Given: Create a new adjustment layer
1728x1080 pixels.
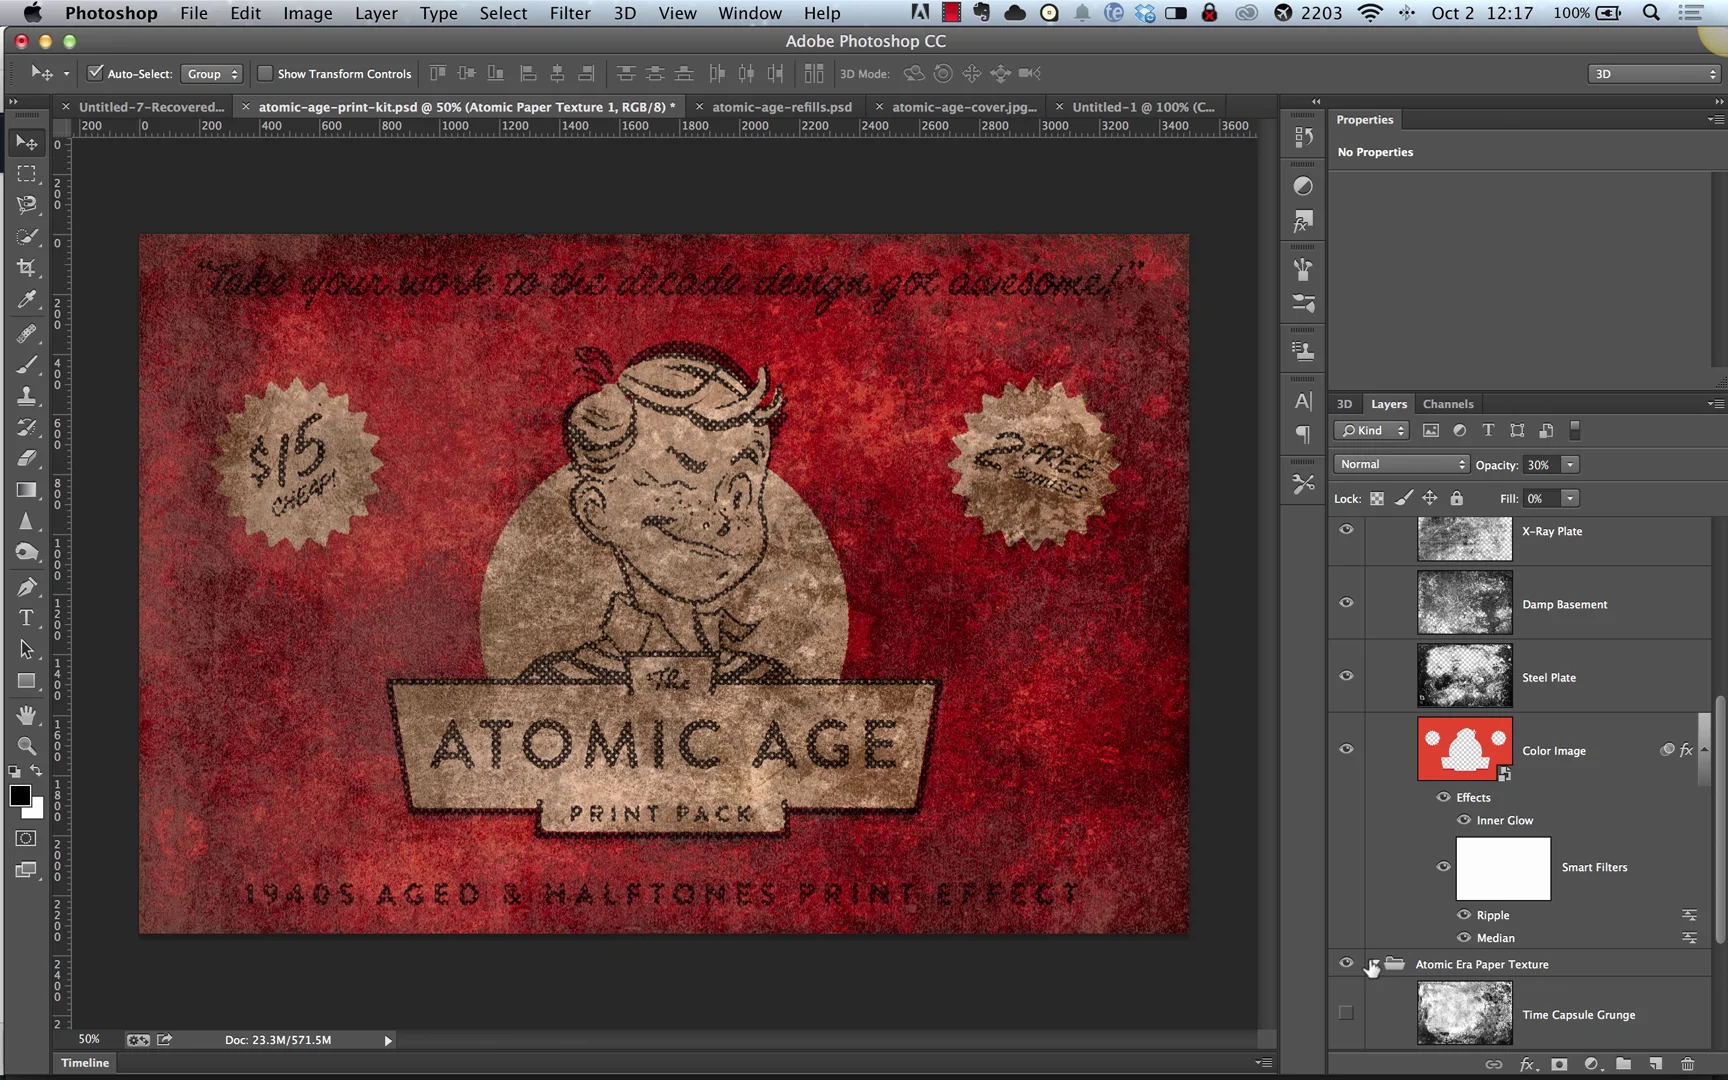Looking at the screenshot, I should tap(1592, 1064).
